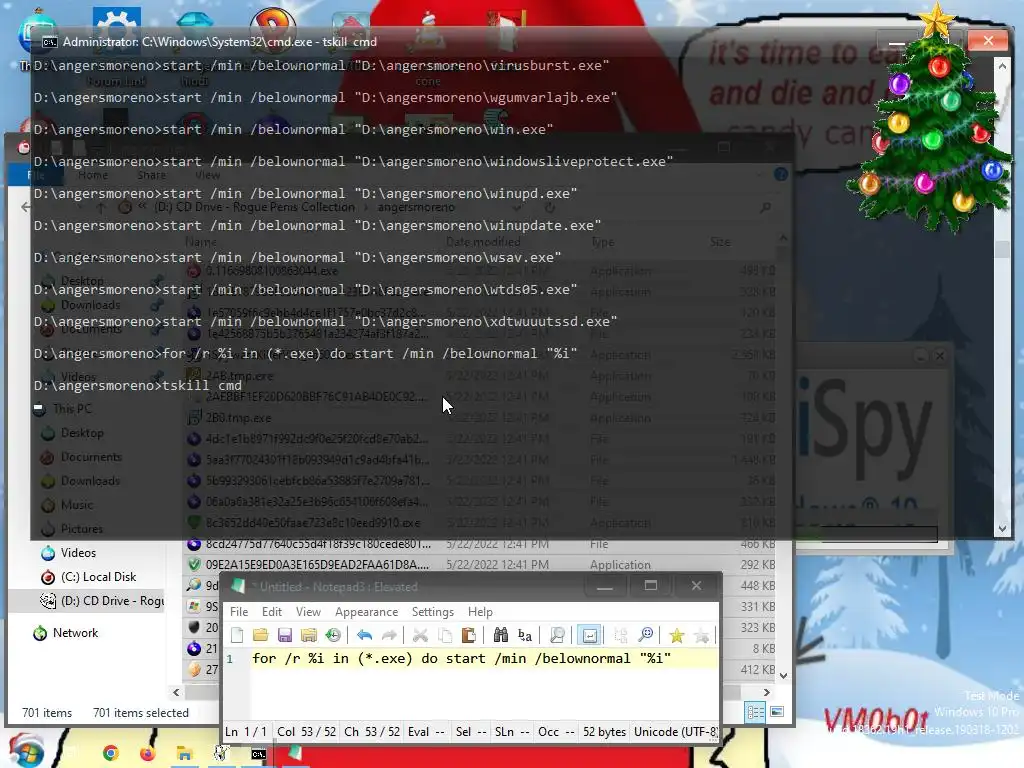Open the View menu in Notepad3
Viewport: 1024px width, 768px height.
pos(308,612)
